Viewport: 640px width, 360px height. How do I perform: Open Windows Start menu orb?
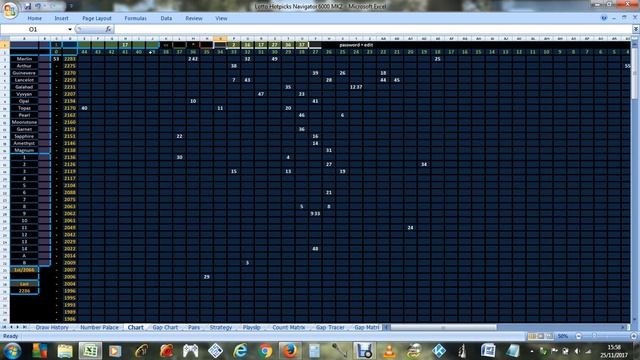[x=12, y=351]
